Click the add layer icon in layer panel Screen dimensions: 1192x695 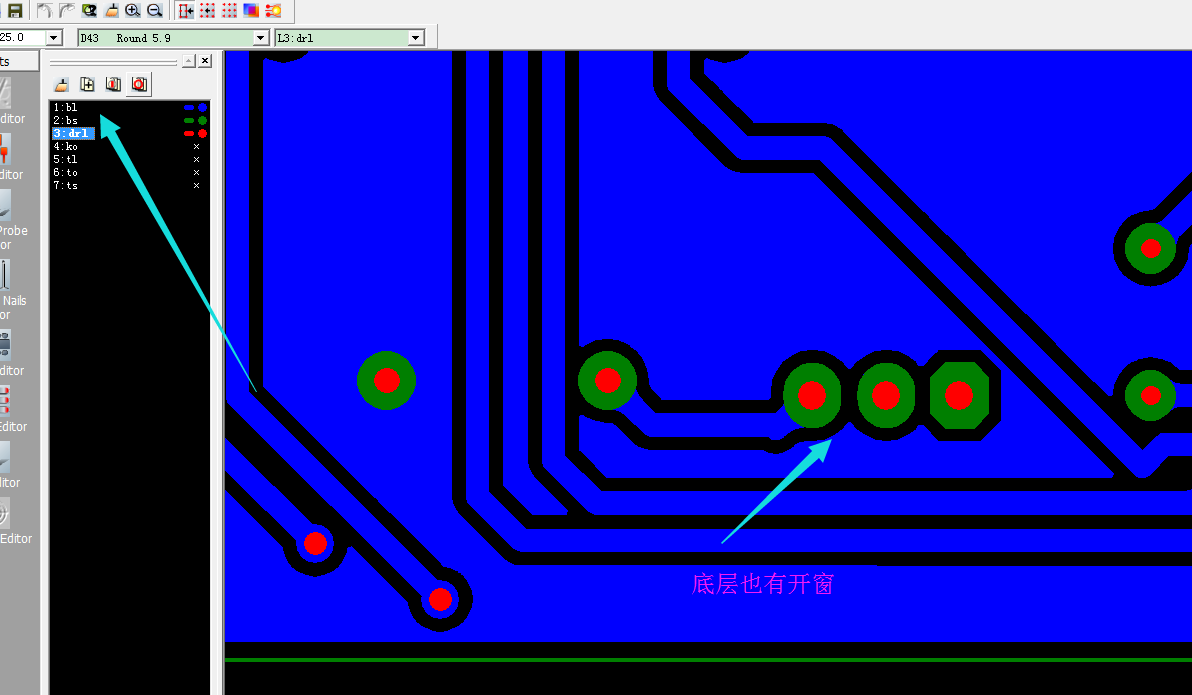[x=87, y=85]
